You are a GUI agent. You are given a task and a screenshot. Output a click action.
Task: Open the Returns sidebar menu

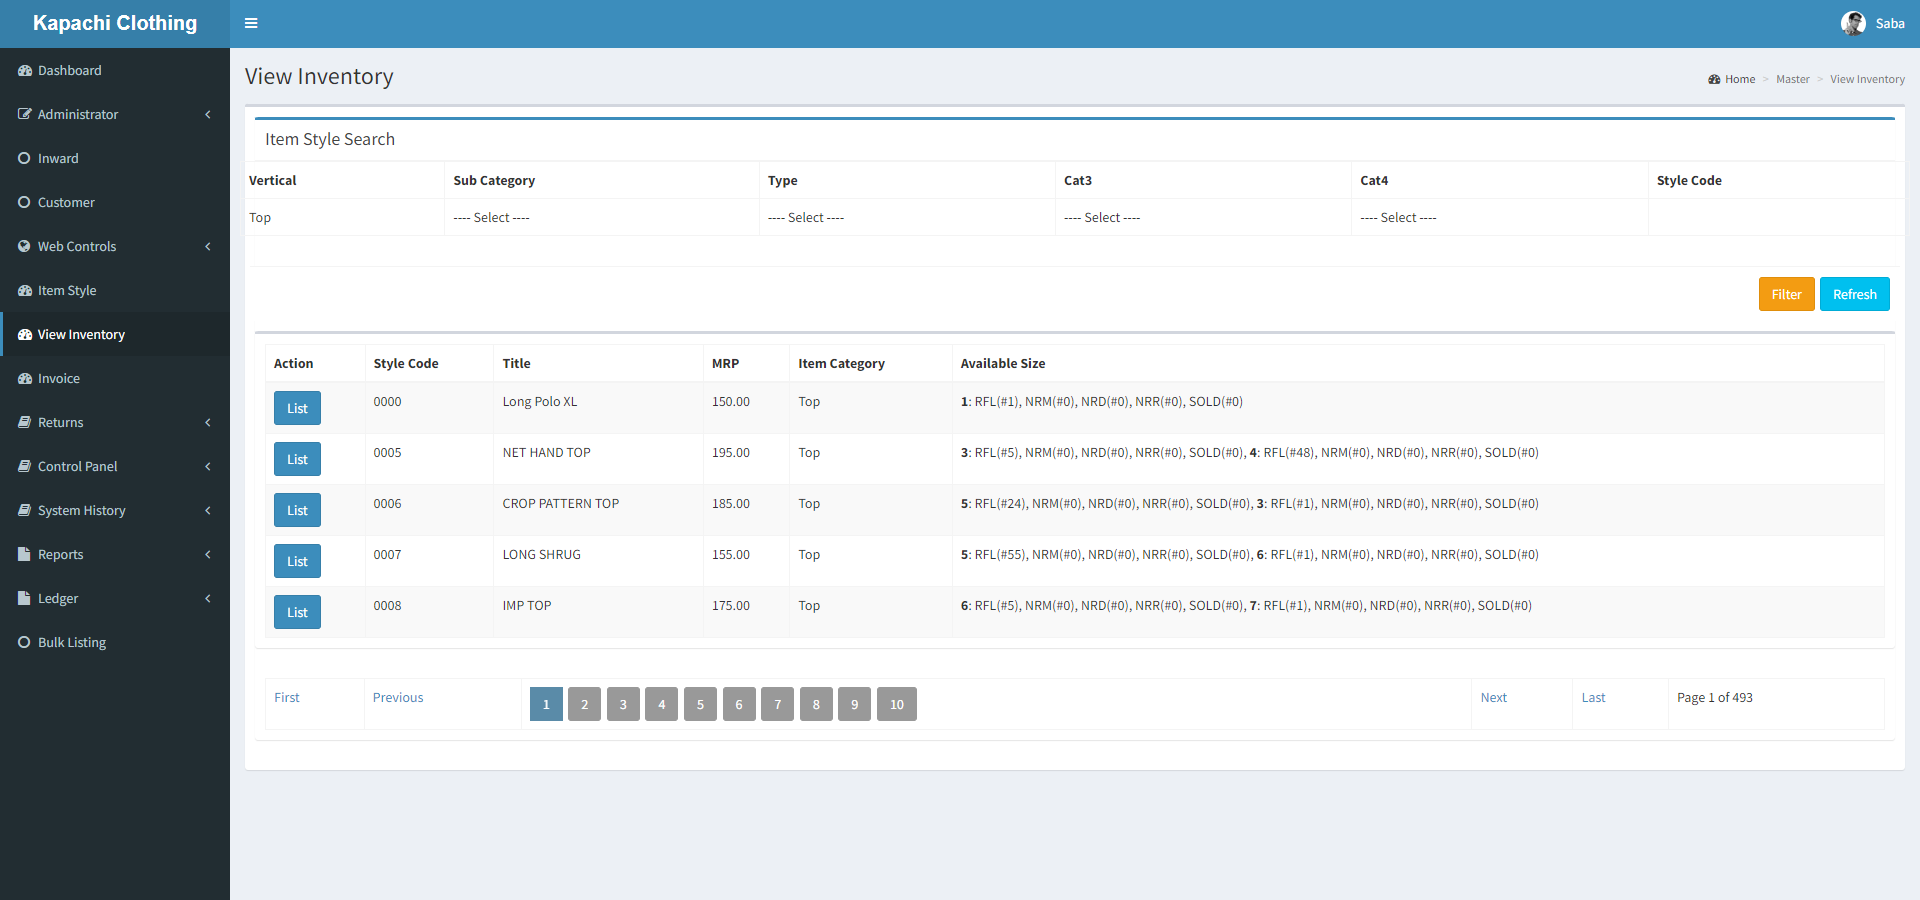click(61, 423)
